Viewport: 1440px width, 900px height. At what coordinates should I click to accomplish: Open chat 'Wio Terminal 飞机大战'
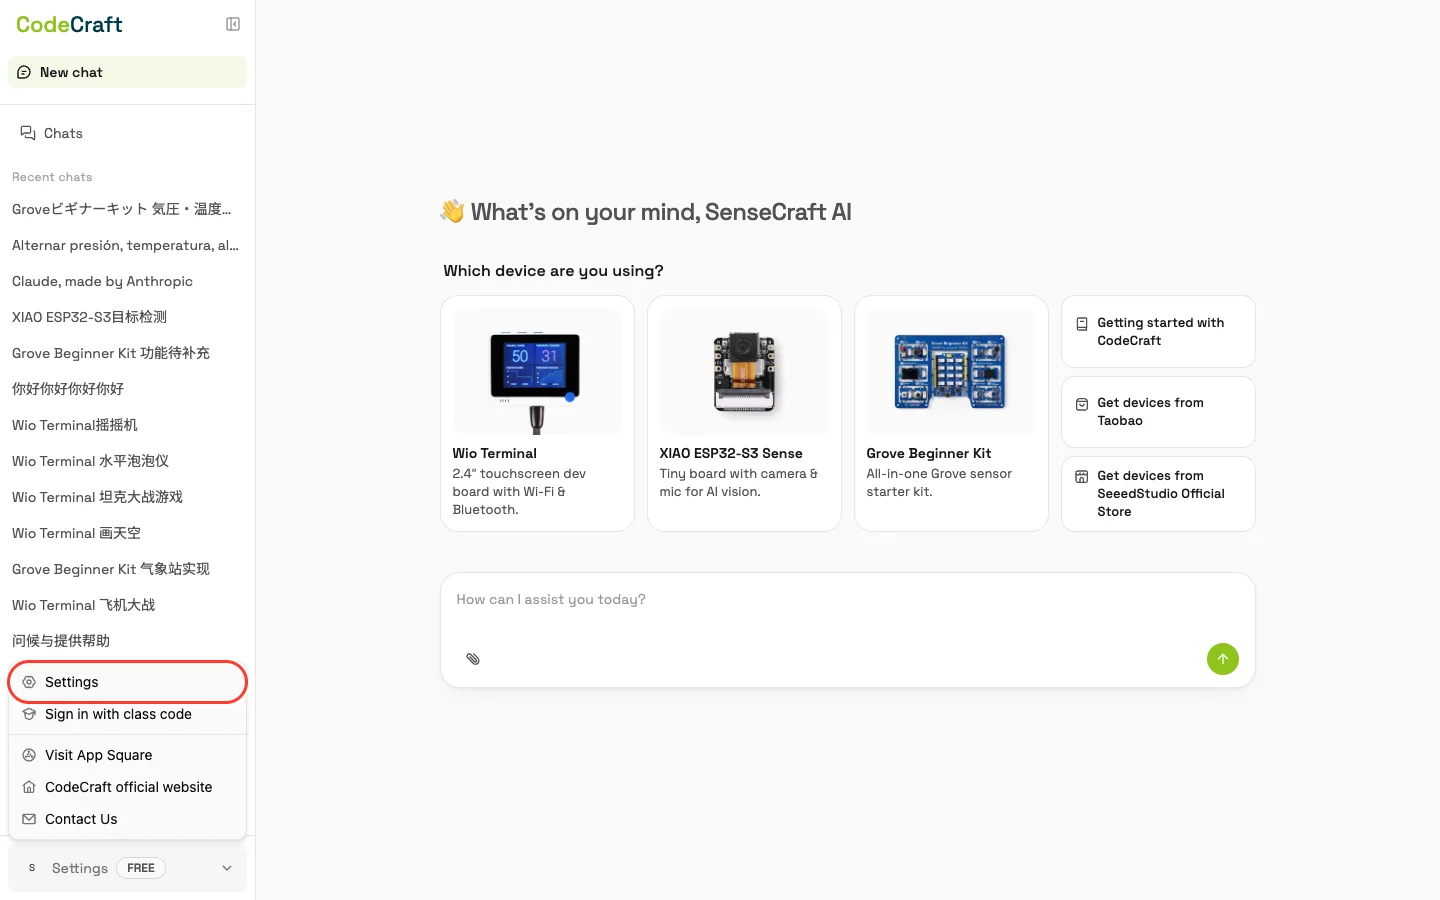click(83, 605)
